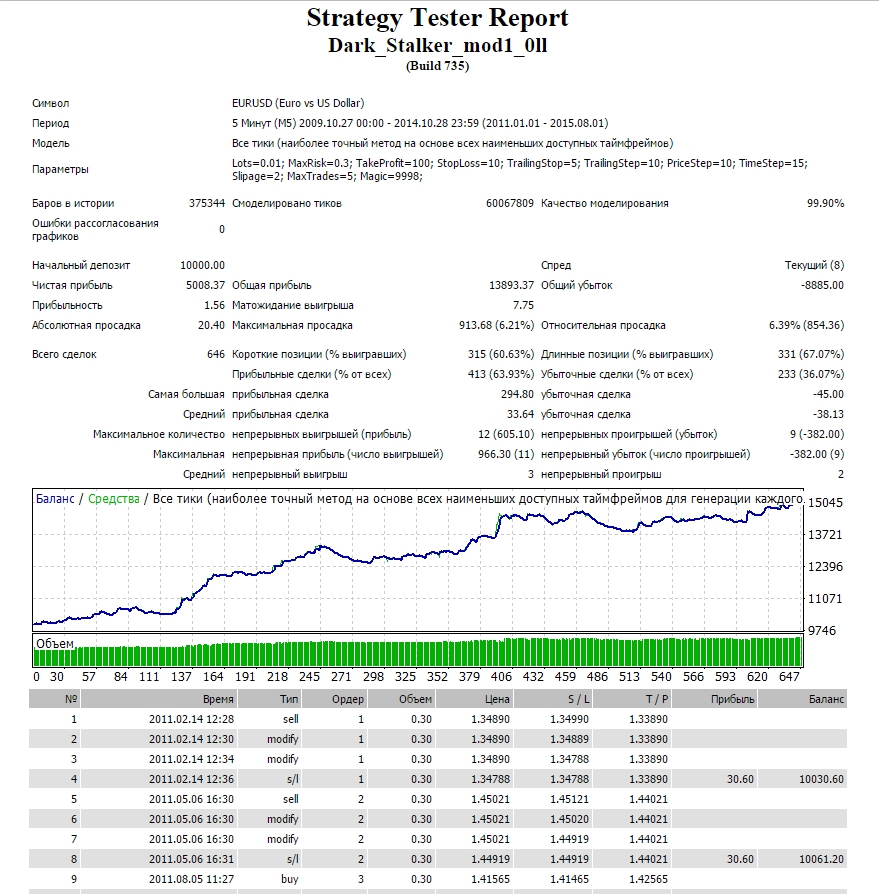Click the gross profit value "13893.37"
Screen dimensions: 879x894
pyautogui.click(x=511, y=285)
